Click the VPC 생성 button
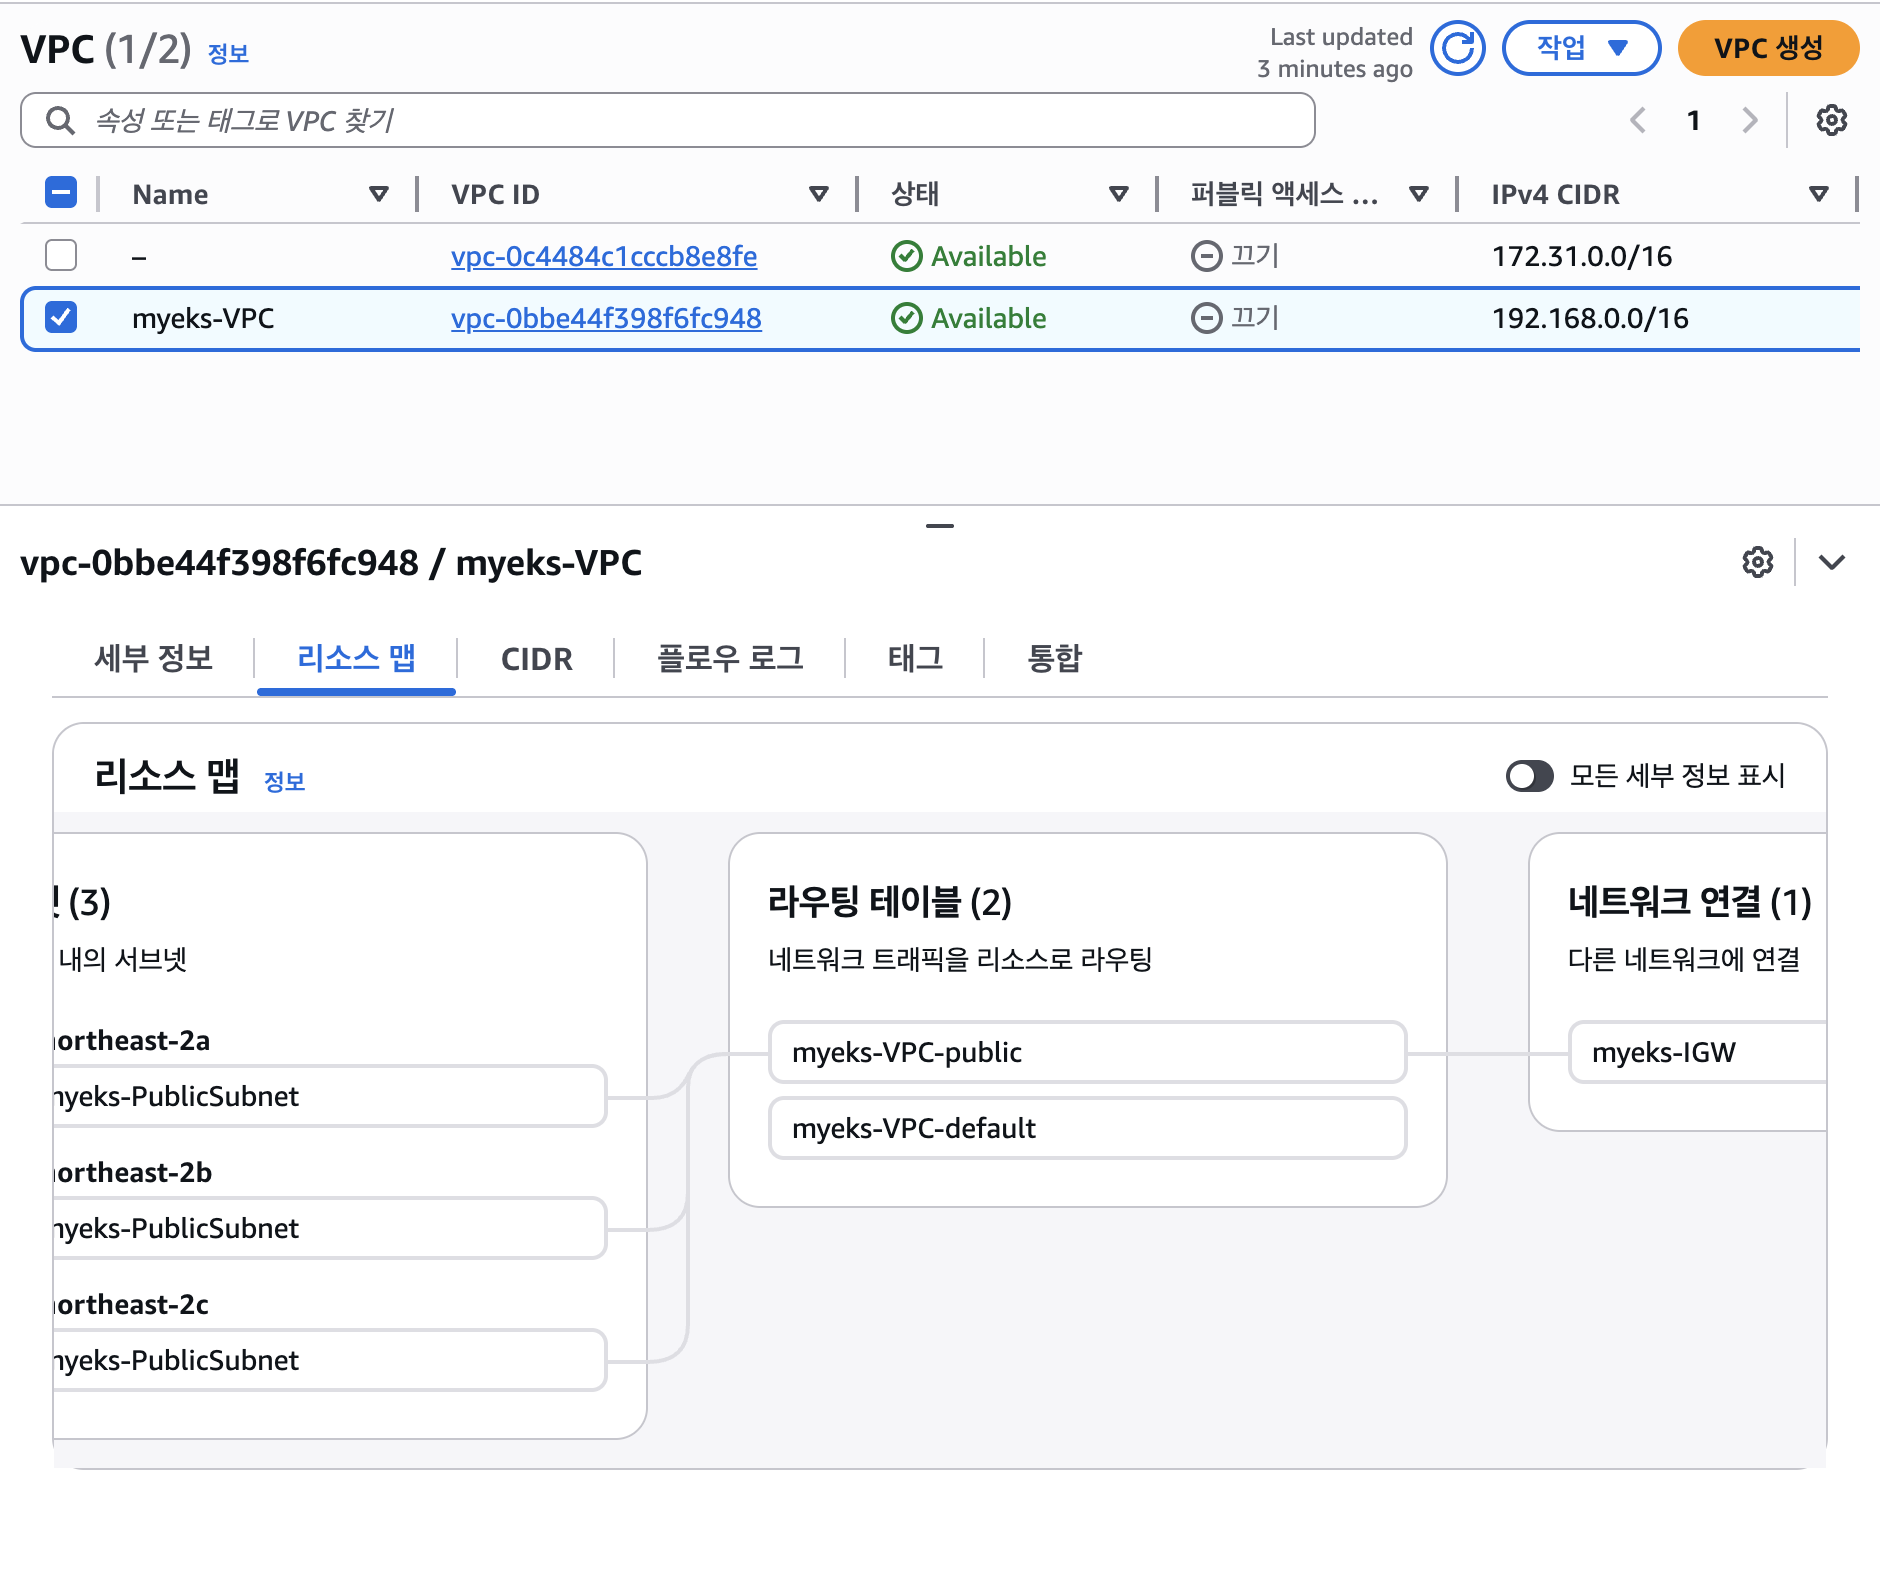 [x=1767, y=47]
